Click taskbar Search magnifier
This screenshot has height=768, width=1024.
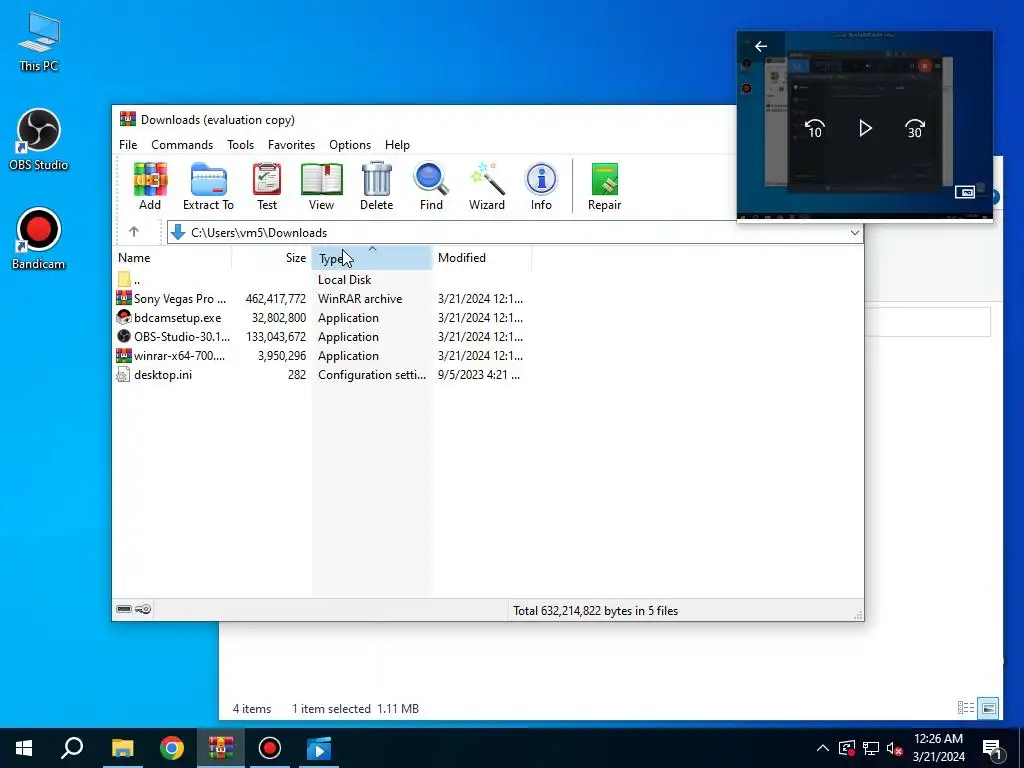pyautogui.click(x=72, y=748)
